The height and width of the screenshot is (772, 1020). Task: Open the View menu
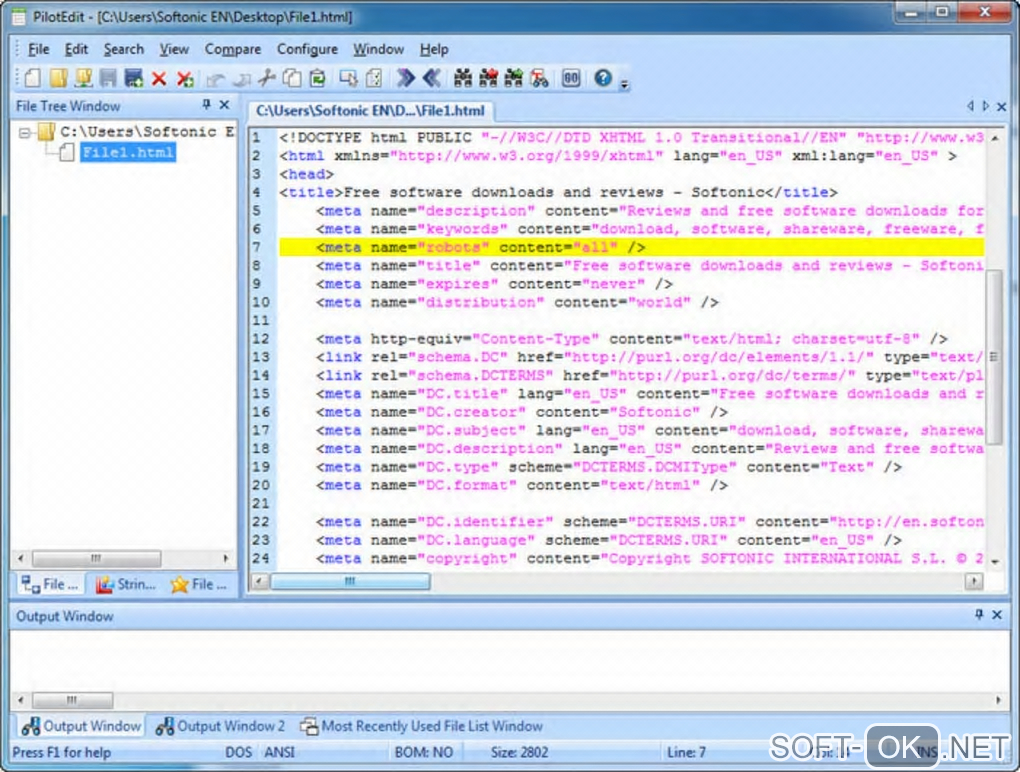click(x=174, y=49)
